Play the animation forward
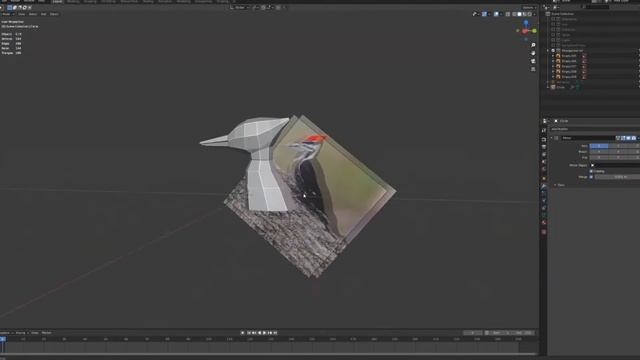Screen dimensions: 640x360 264,333
